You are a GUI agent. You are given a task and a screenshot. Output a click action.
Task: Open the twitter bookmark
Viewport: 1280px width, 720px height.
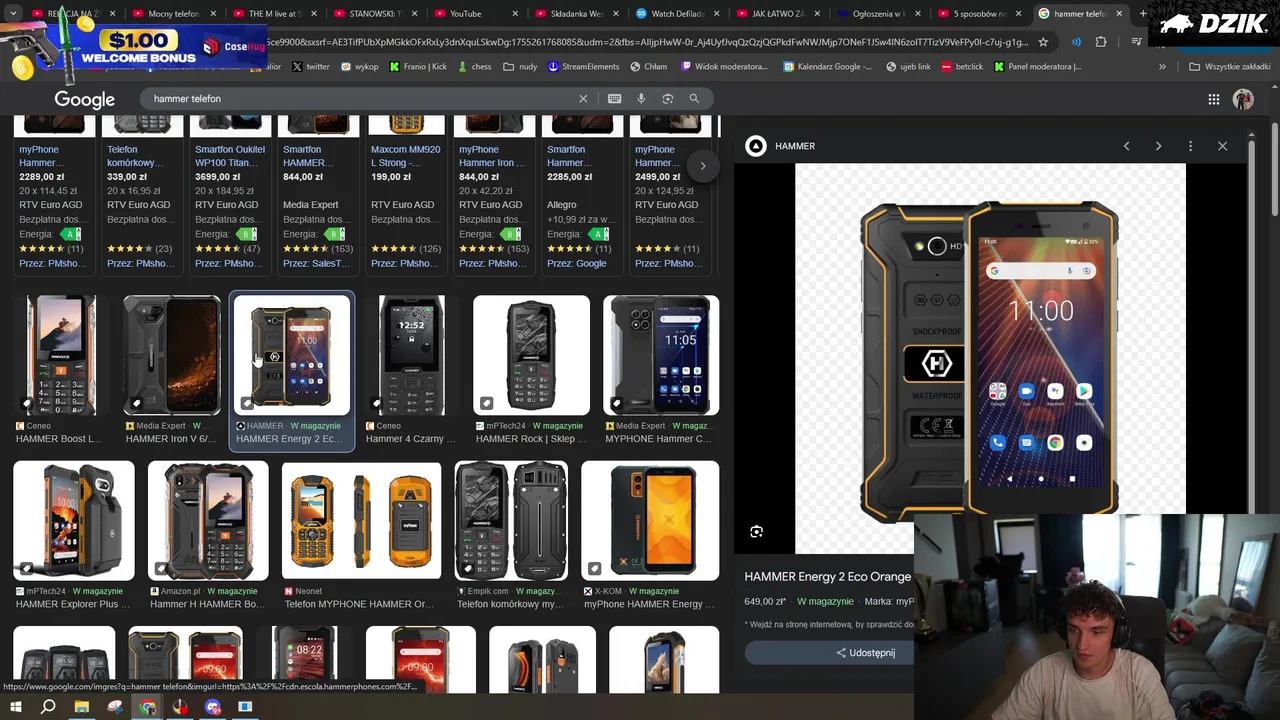[x=311, y=67]
